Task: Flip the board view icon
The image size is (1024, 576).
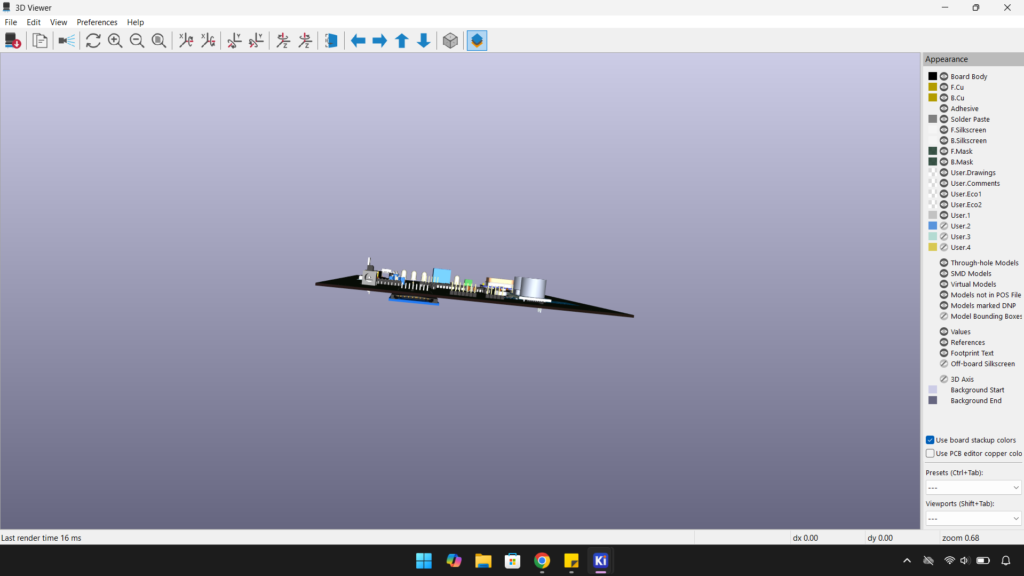Action: [x=331, y=40]
